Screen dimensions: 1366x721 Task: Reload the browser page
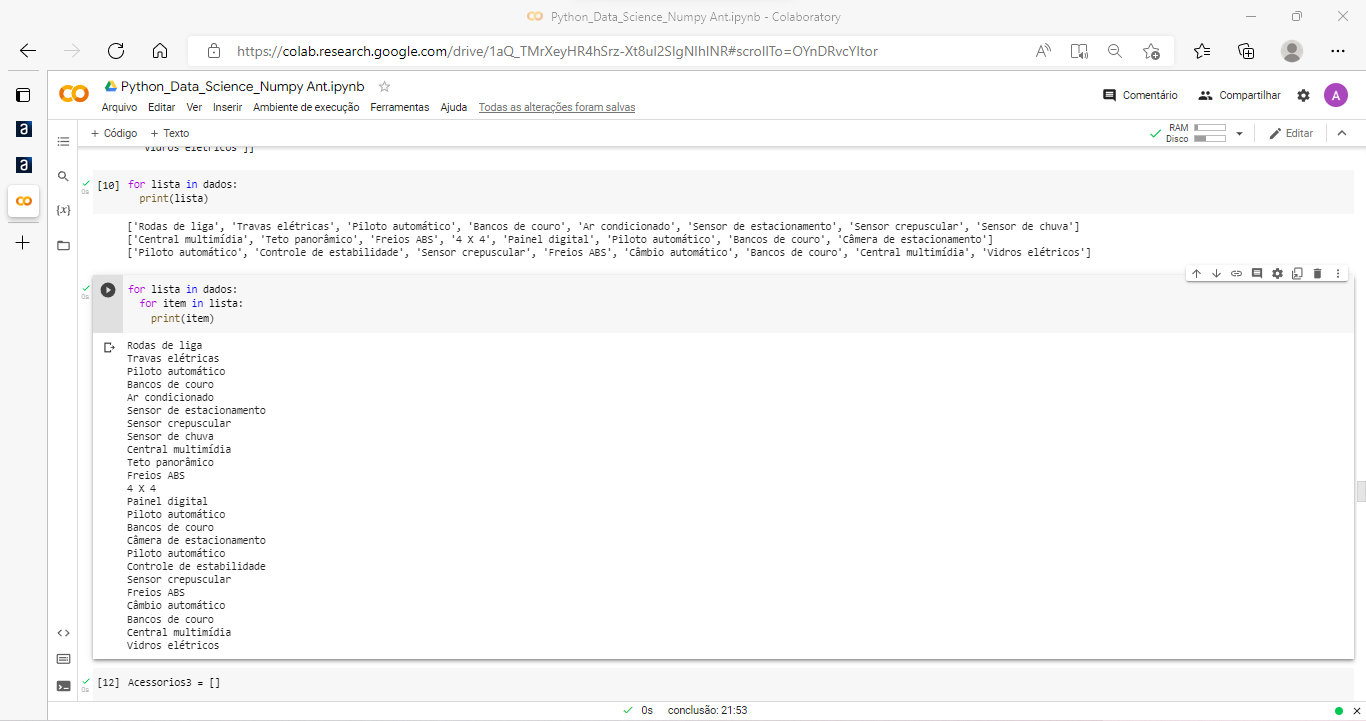click(116, 51)
